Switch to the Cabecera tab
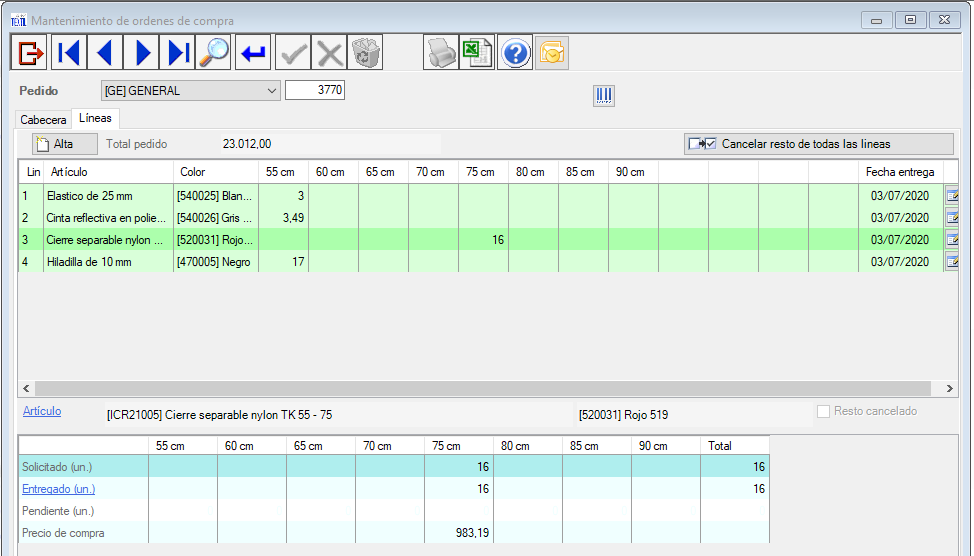974x556 pixels. pos(43,119)
